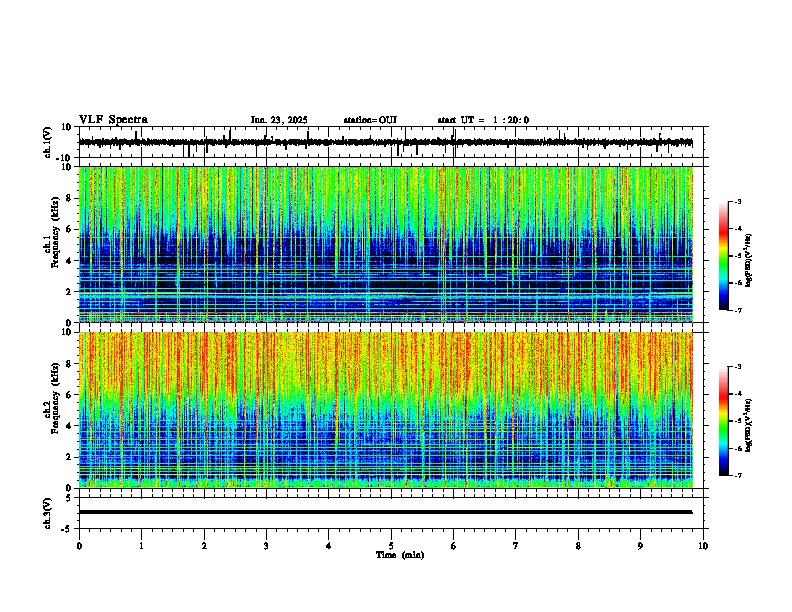Click the date text "Jan. 23, 2025"
The width and height of the screenshot is (792, 612).
[279, 120]
